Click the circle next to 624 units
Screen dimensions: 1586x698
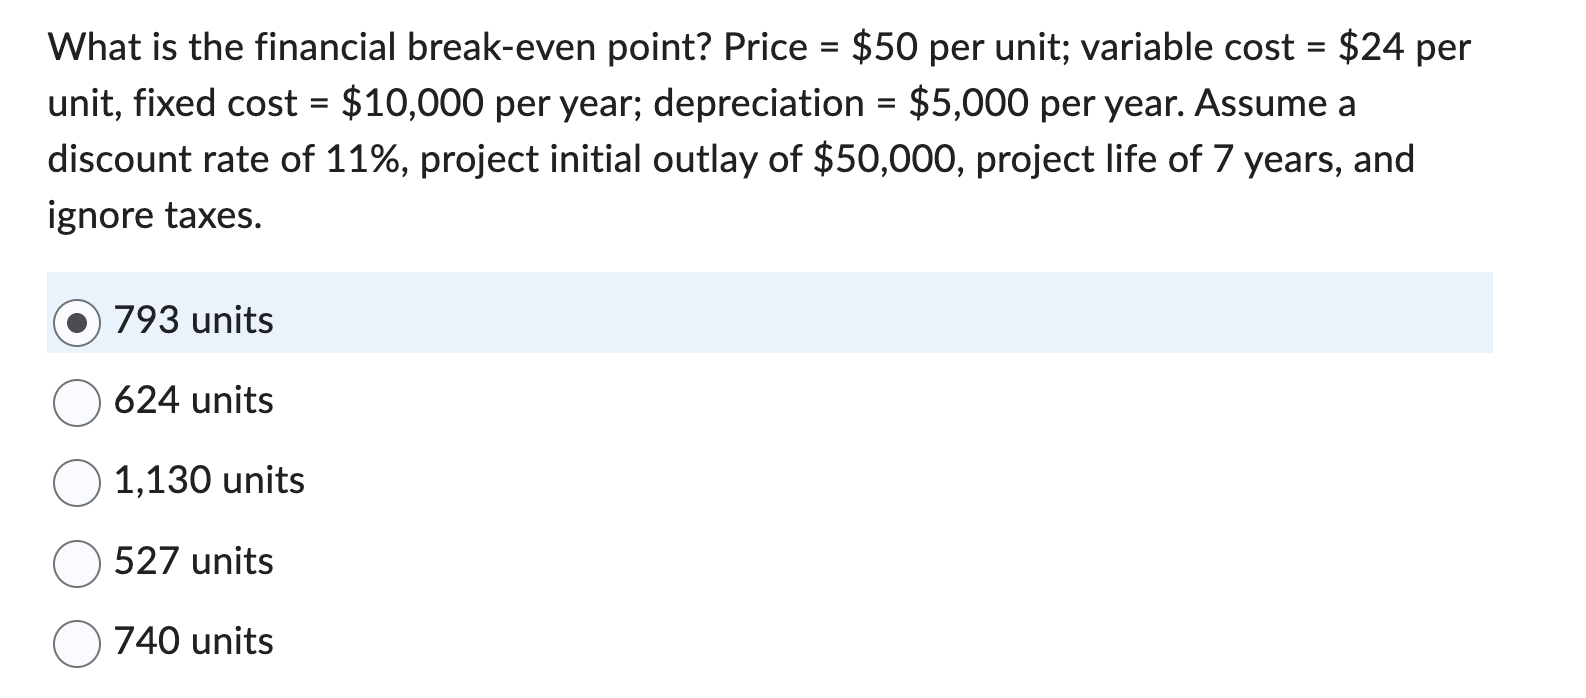click(77, 401)
